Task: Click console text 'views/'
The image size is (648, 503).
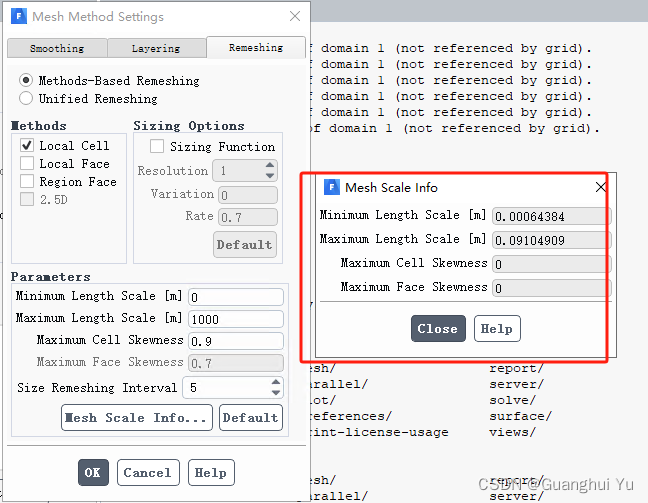Action: pyautogui.click(x=512, y=432)
